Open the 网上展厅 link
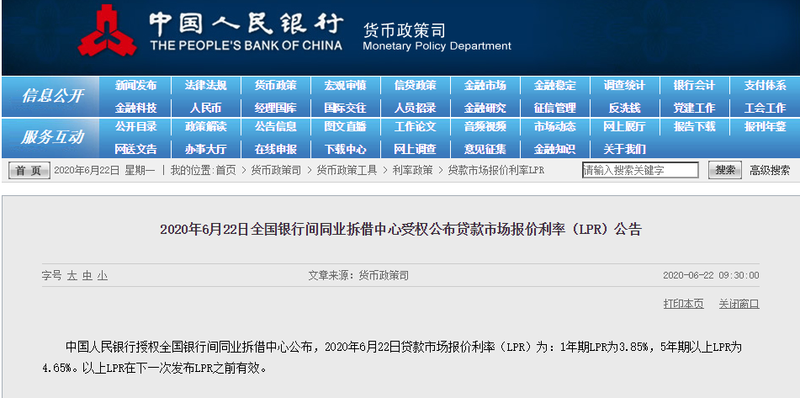 pyautogui.click(x=624, y=127)
